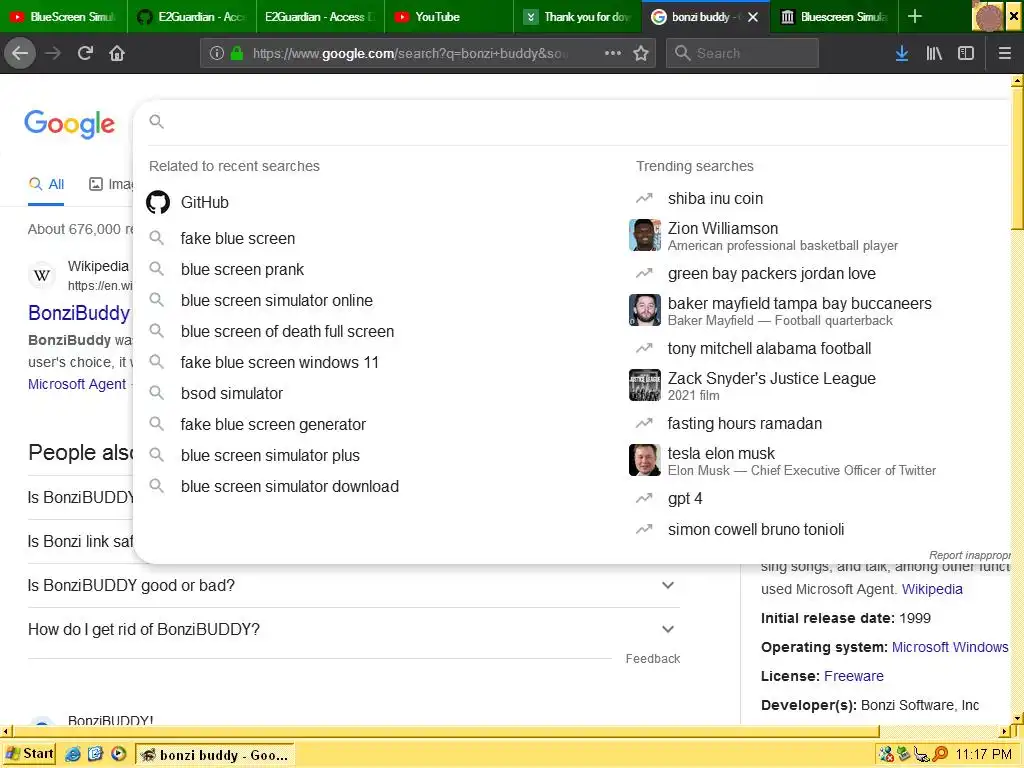This screenshot has width=1024, height=768.
Task: Open the Firefox home page
Action: point(117,53)
